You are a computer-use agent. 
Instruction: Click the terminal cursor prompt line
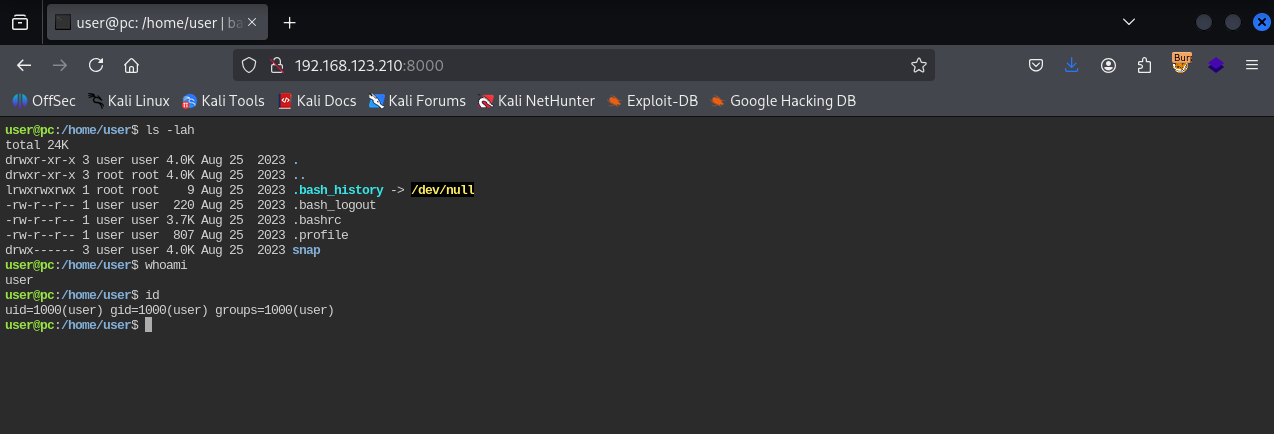pos(148,325)
